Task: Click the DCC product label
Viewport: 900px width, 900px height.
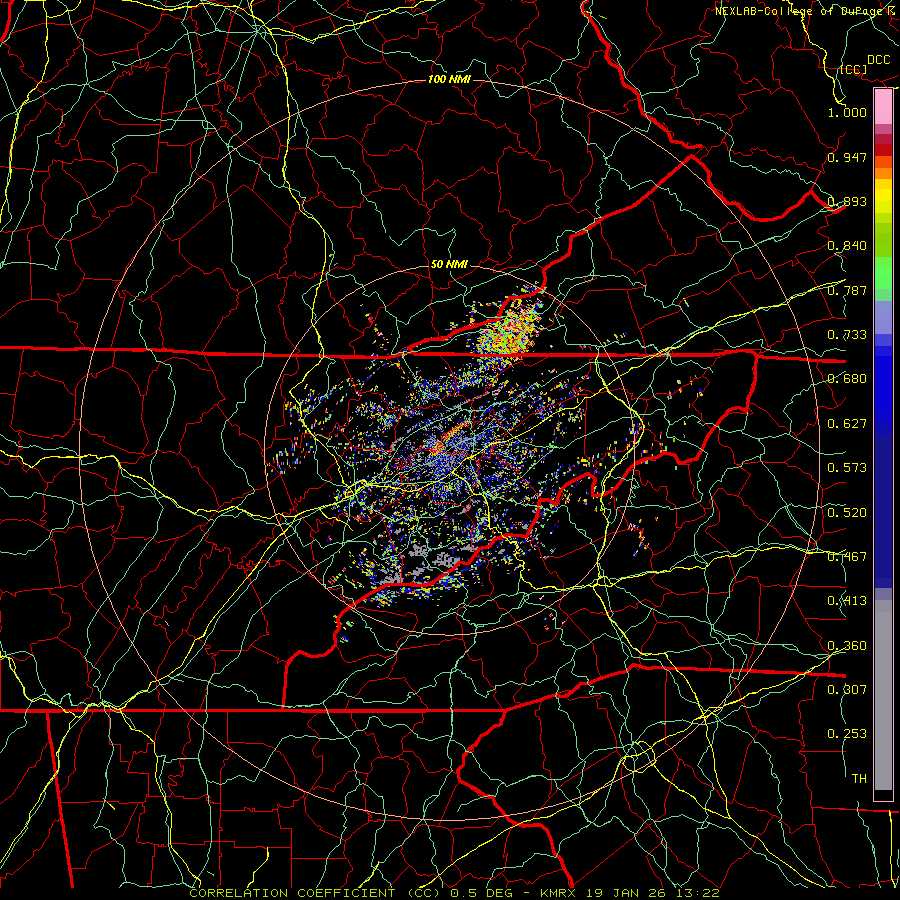Action: point(878,60)
